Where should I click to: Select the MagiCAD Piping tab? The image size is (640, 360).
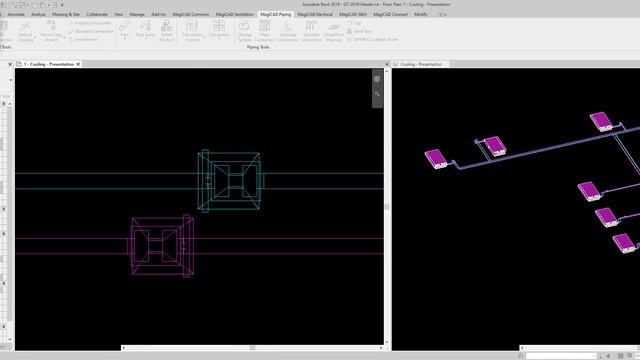pyautogui.click(x=276, y=14)
